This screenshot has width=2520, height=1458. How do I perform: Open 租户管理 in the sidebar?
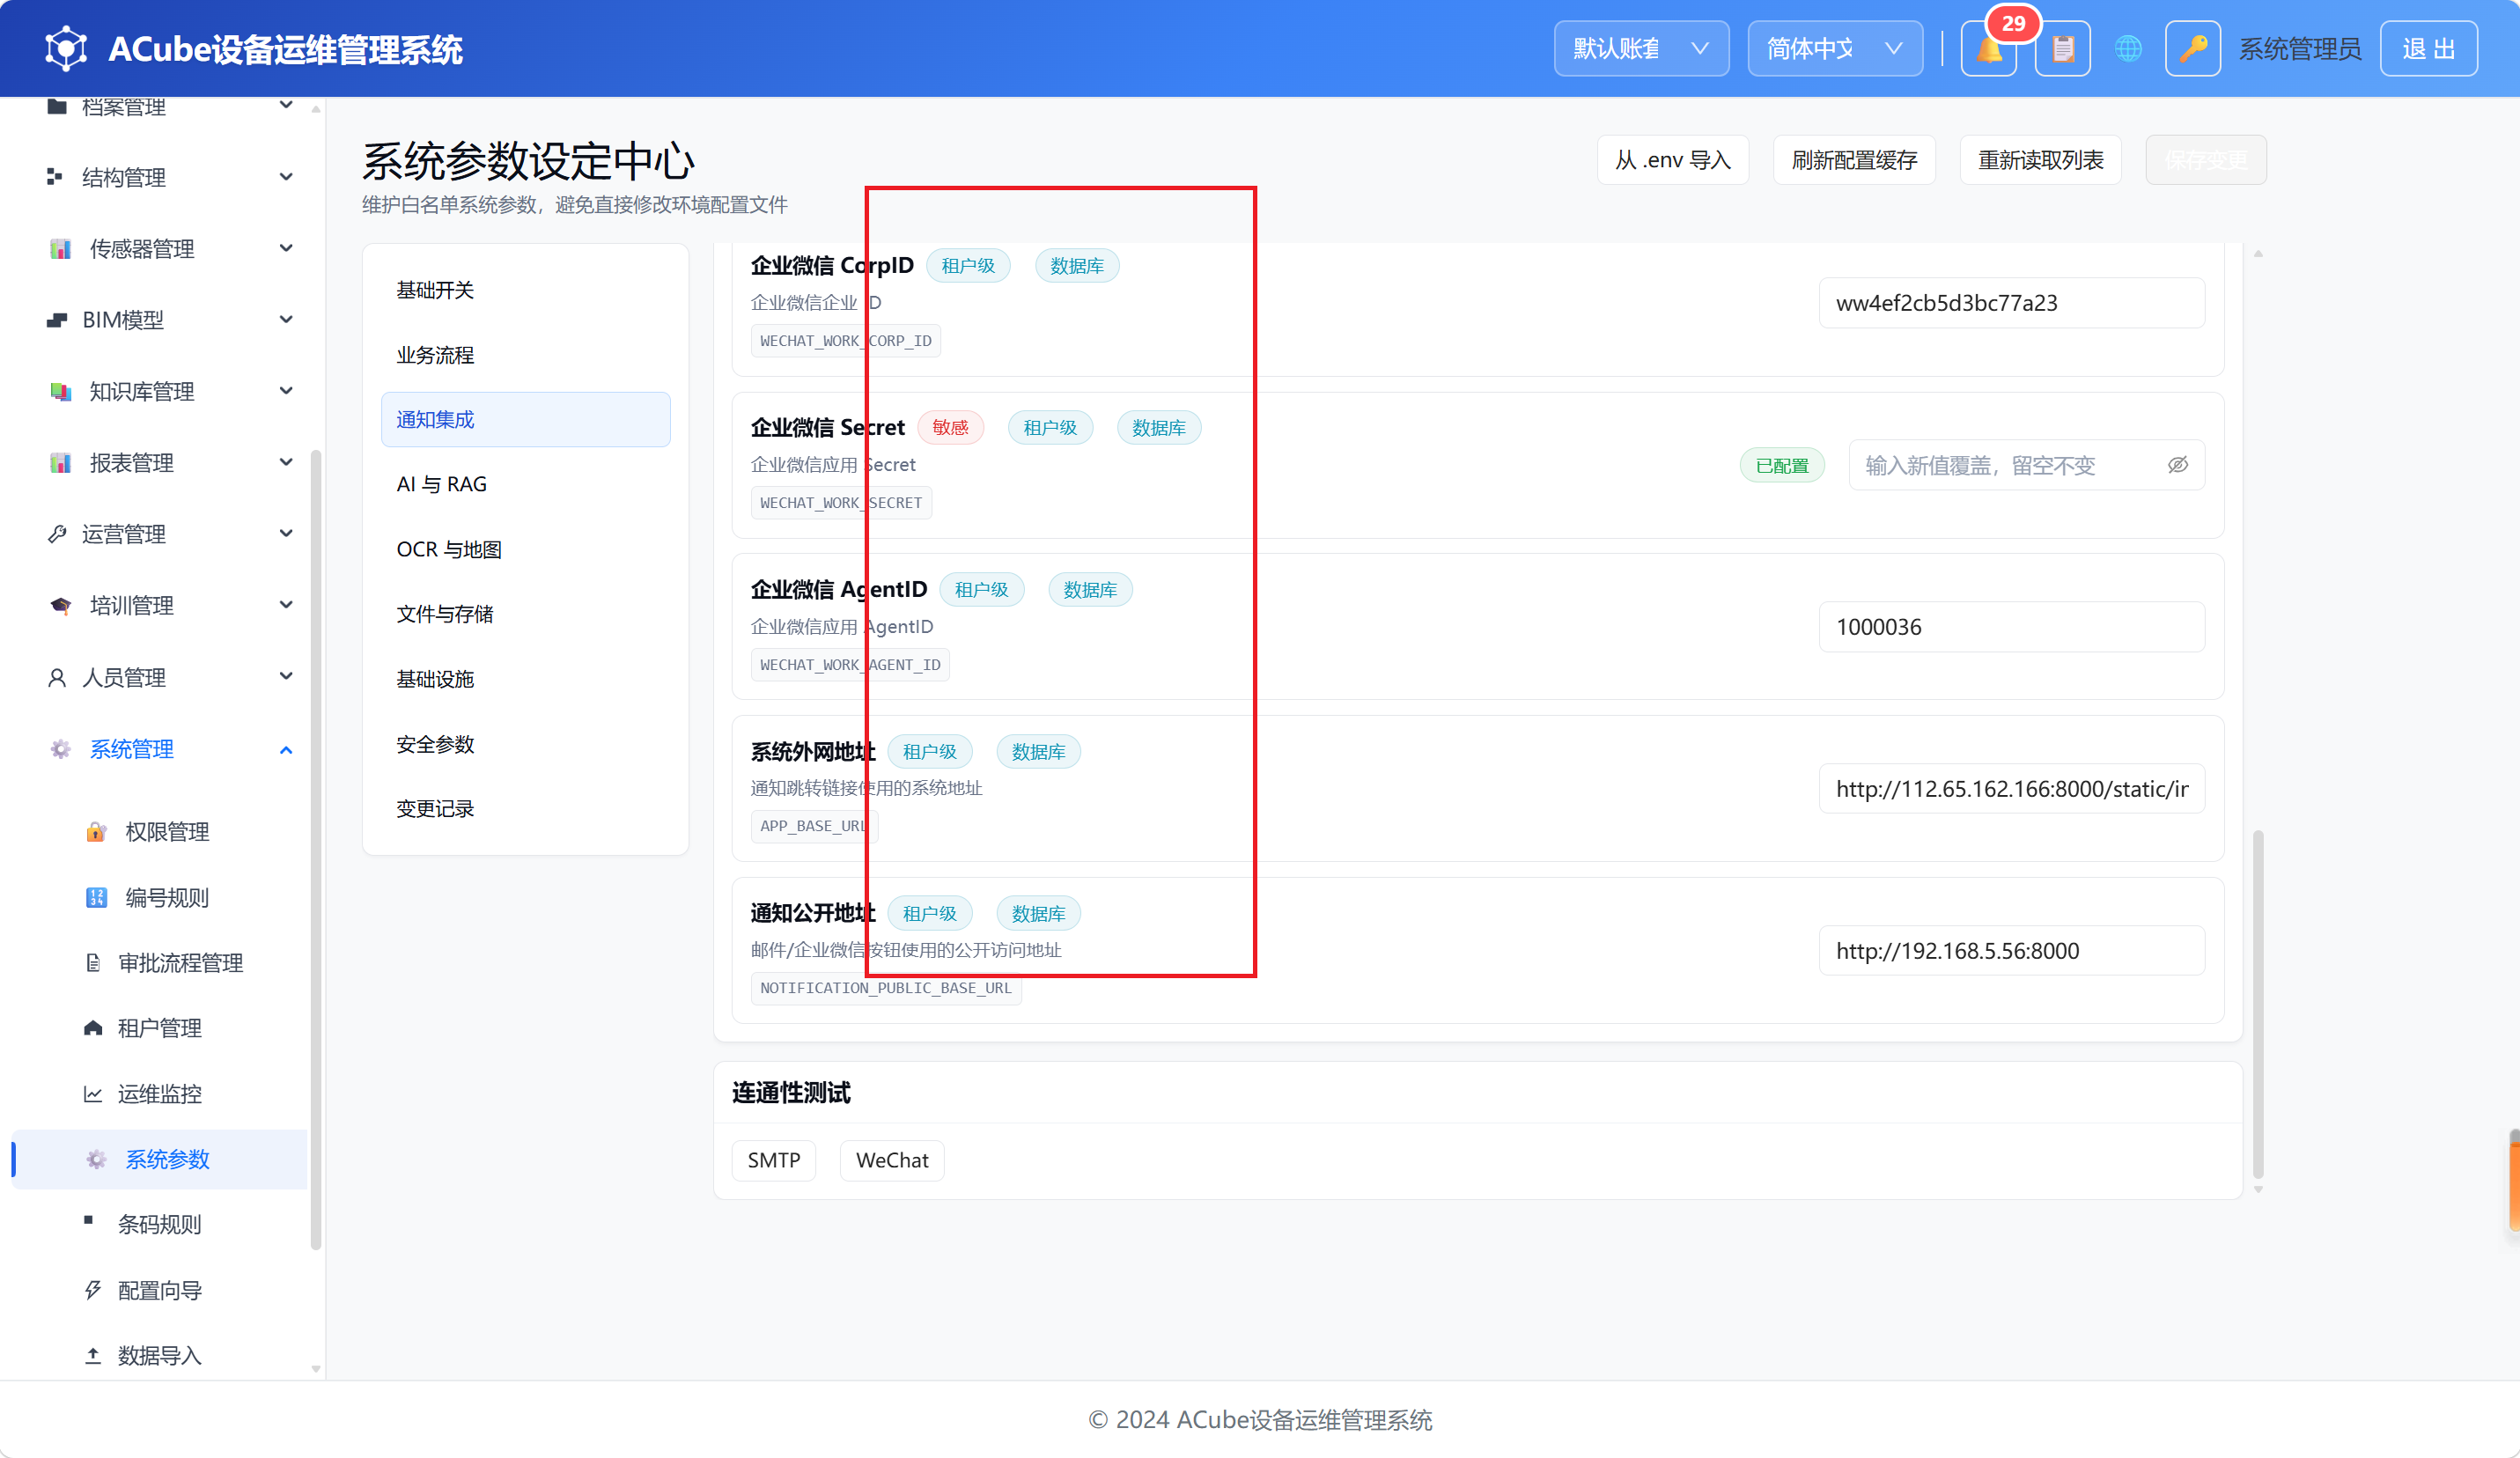click(x=160, y=1028)
